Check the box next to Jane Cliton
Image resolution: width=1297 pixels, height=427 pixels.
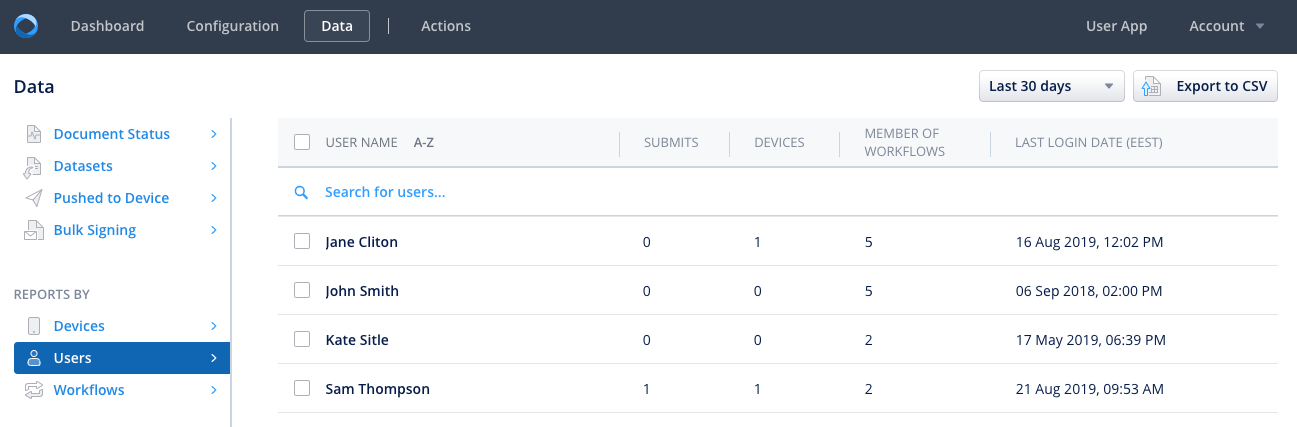tap(302, 242)
